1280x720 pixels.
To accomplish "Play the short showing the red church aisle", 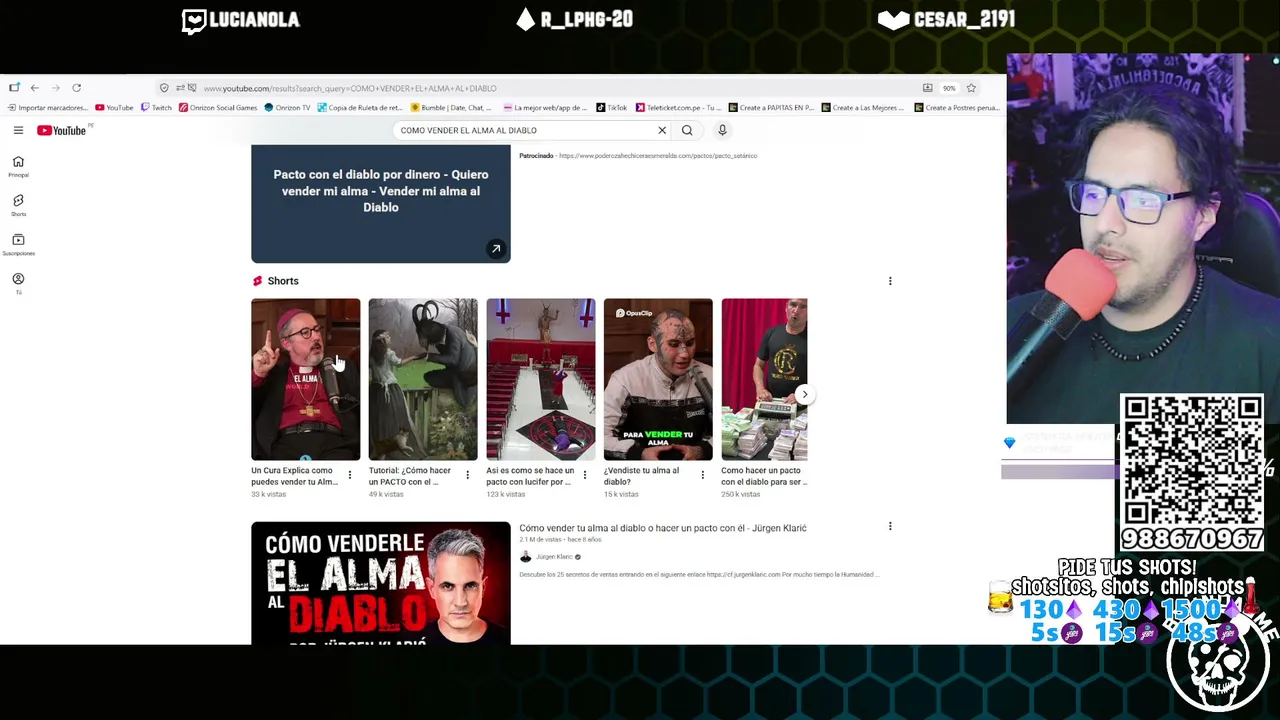I will click(x=541, y=379).
